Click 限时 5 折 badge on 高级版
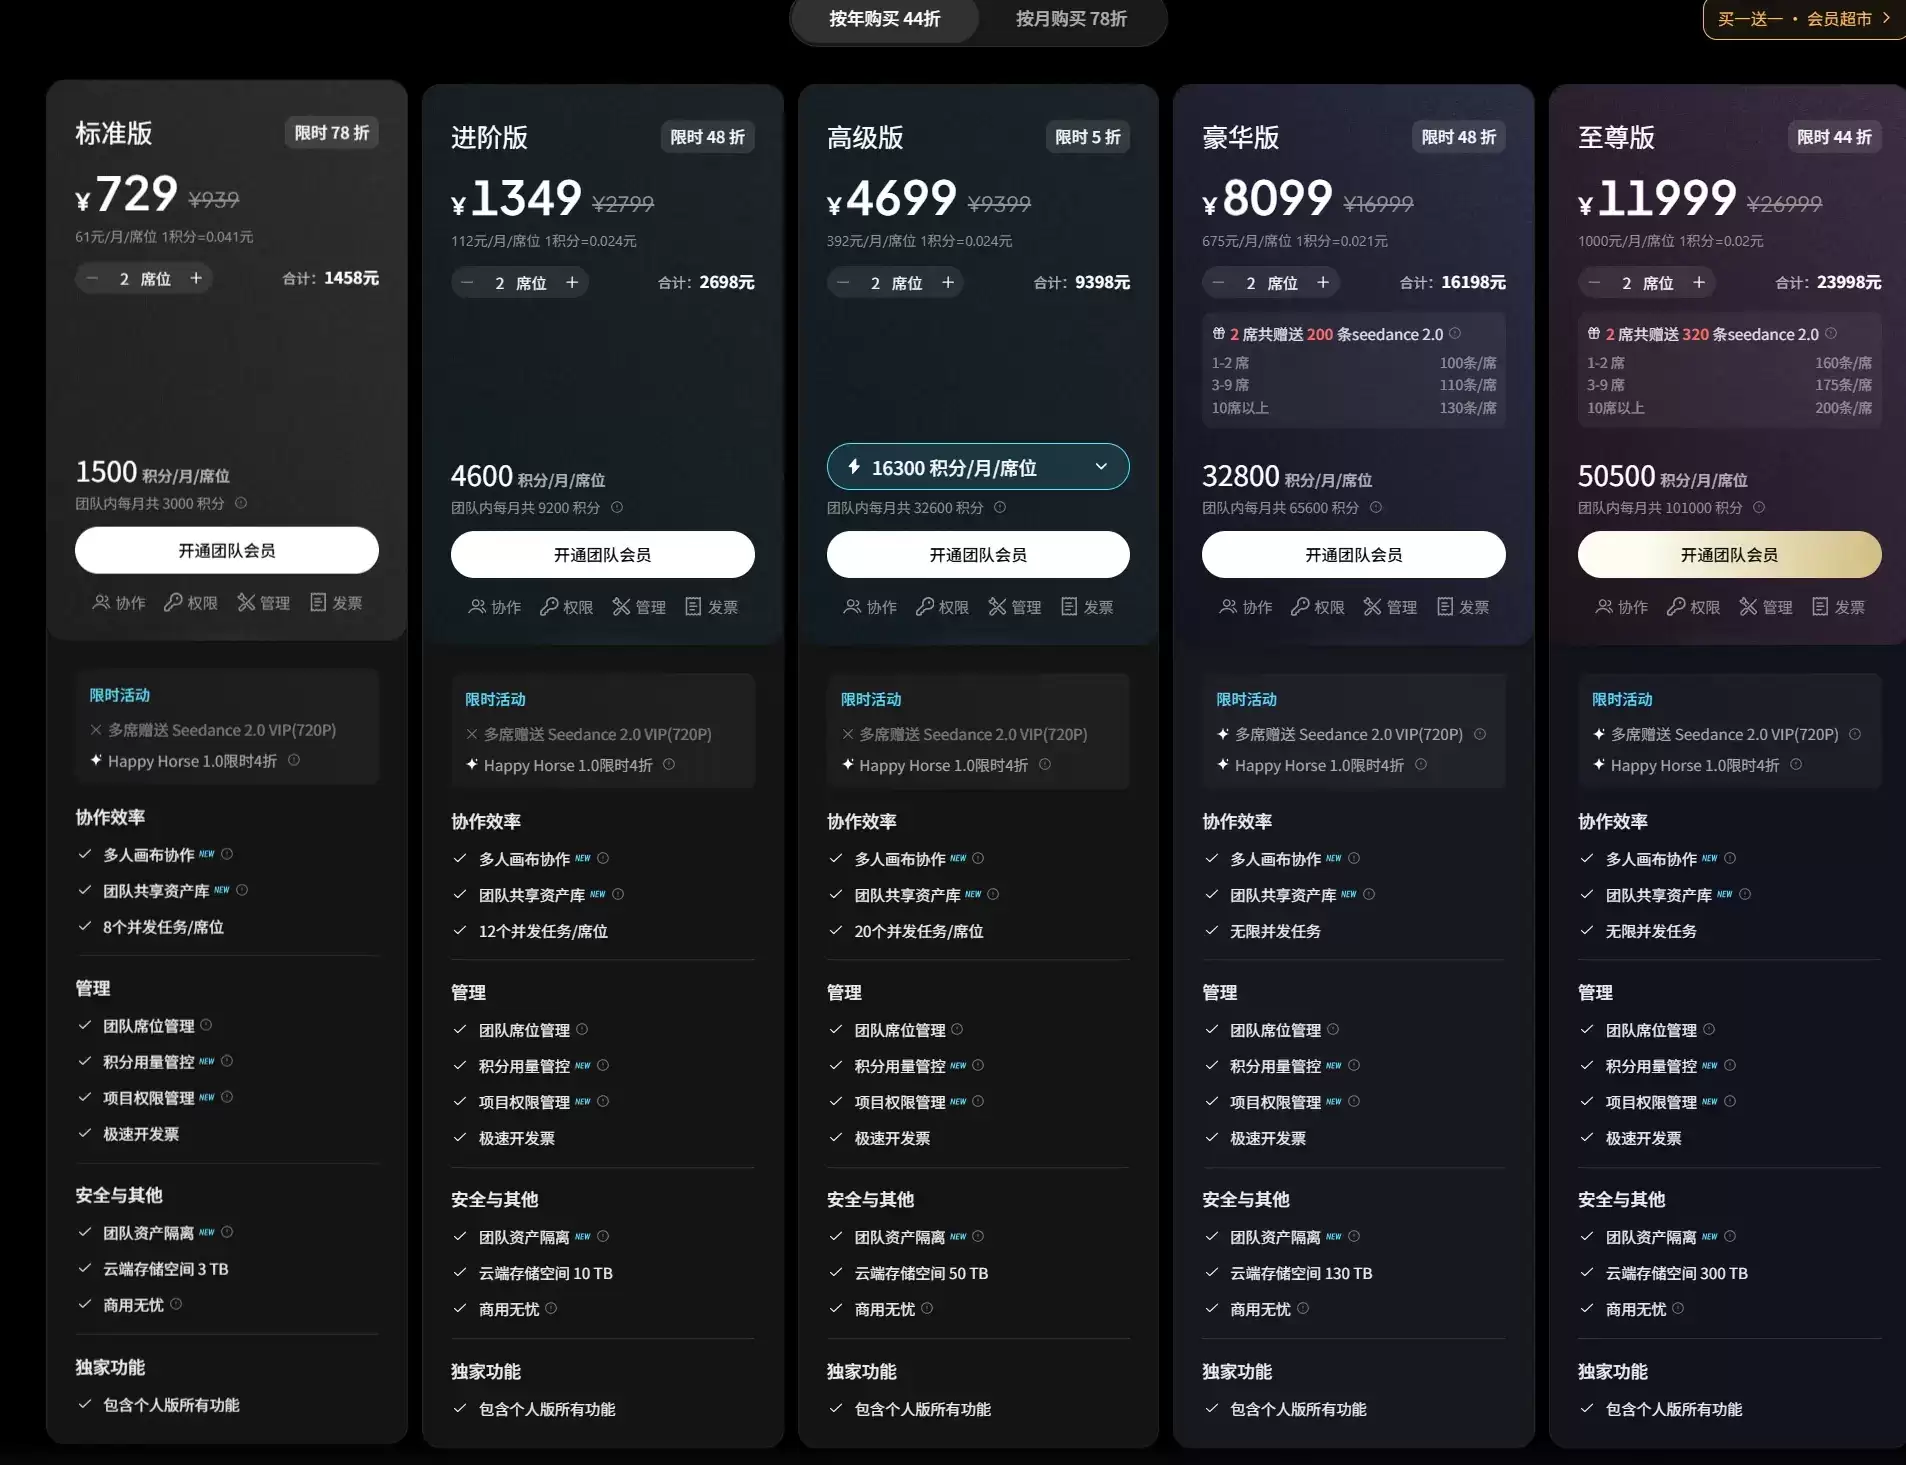The image size is (1906, 1465). coord(1088,136)
